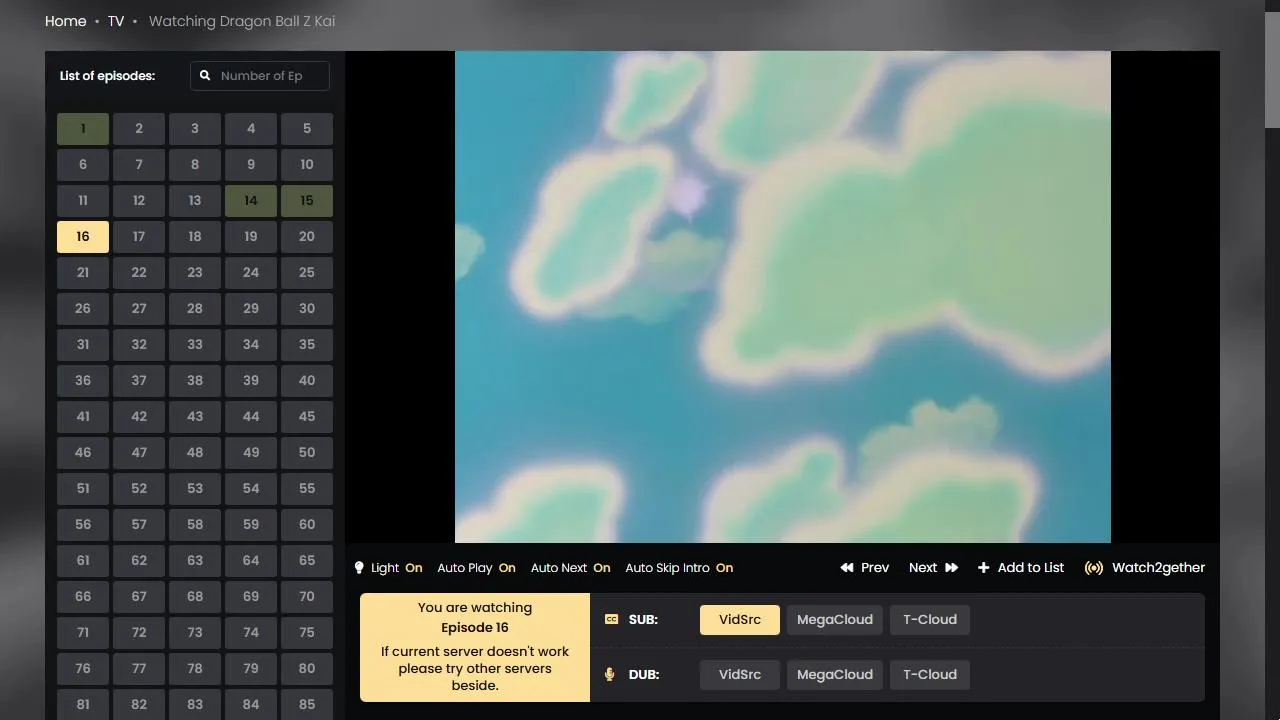Open episode 39

[x=251, y=380]
